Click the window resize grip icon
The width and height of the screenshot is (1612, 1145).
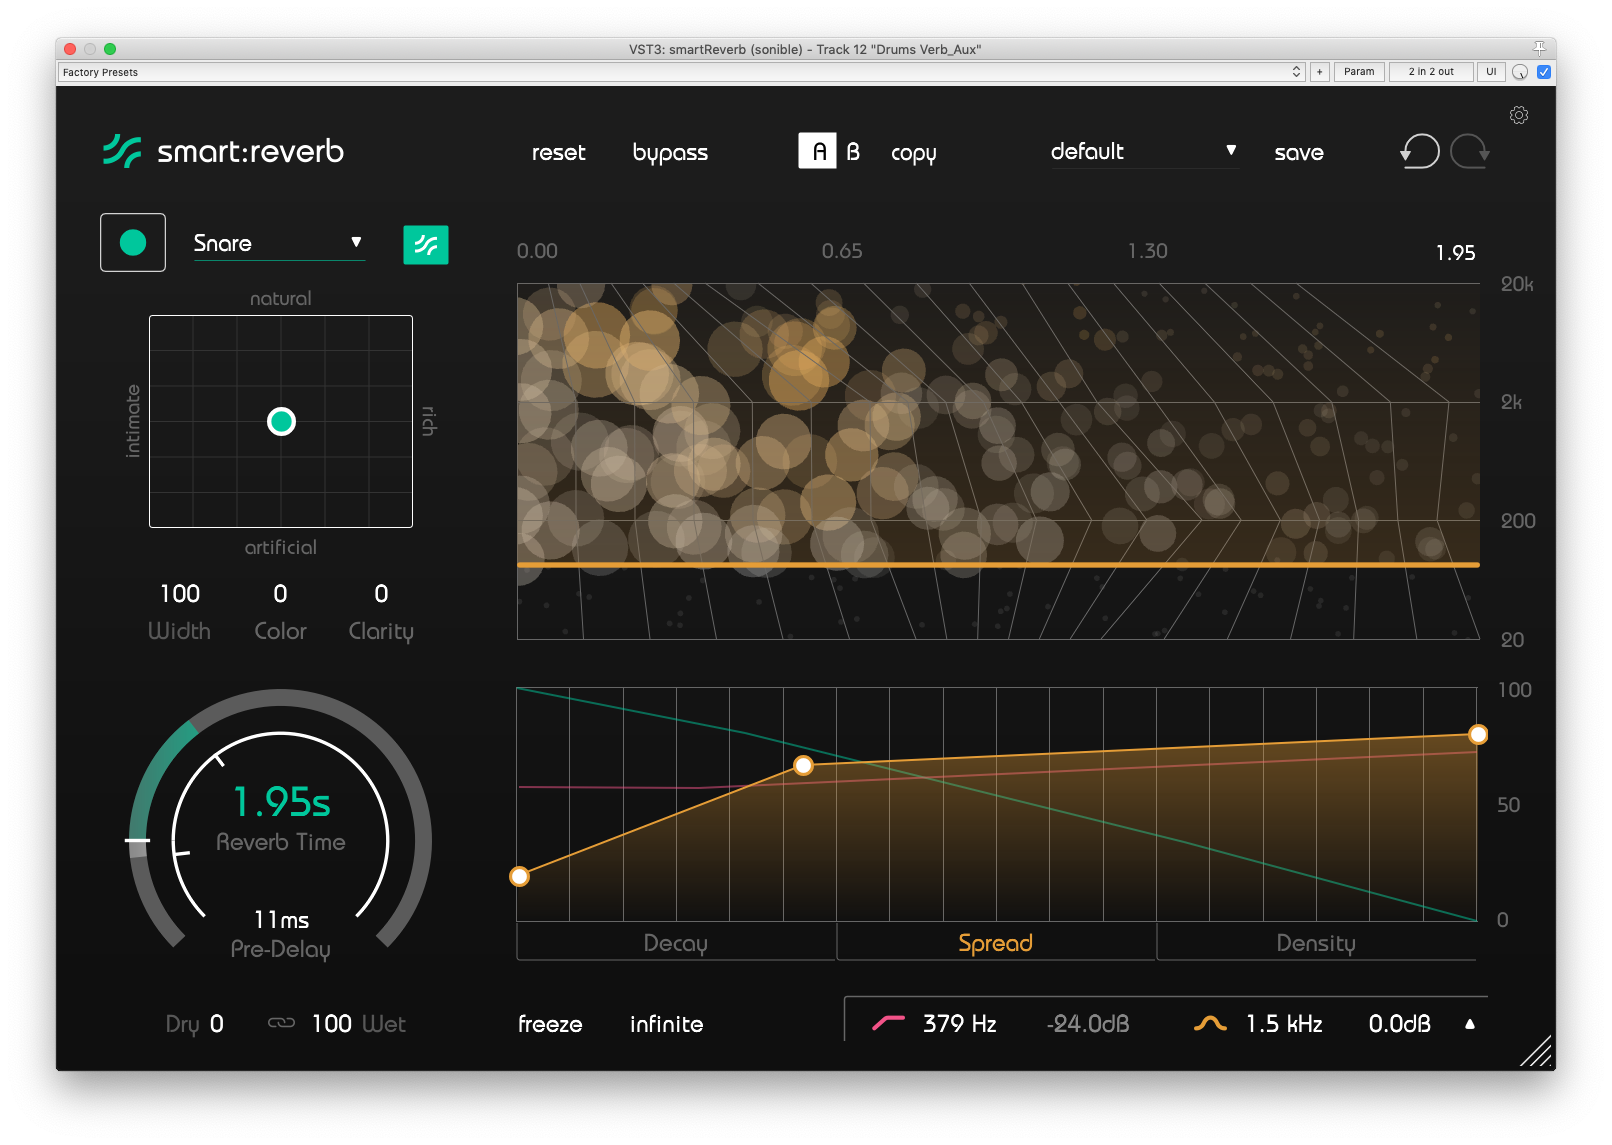(1536, 1051)
